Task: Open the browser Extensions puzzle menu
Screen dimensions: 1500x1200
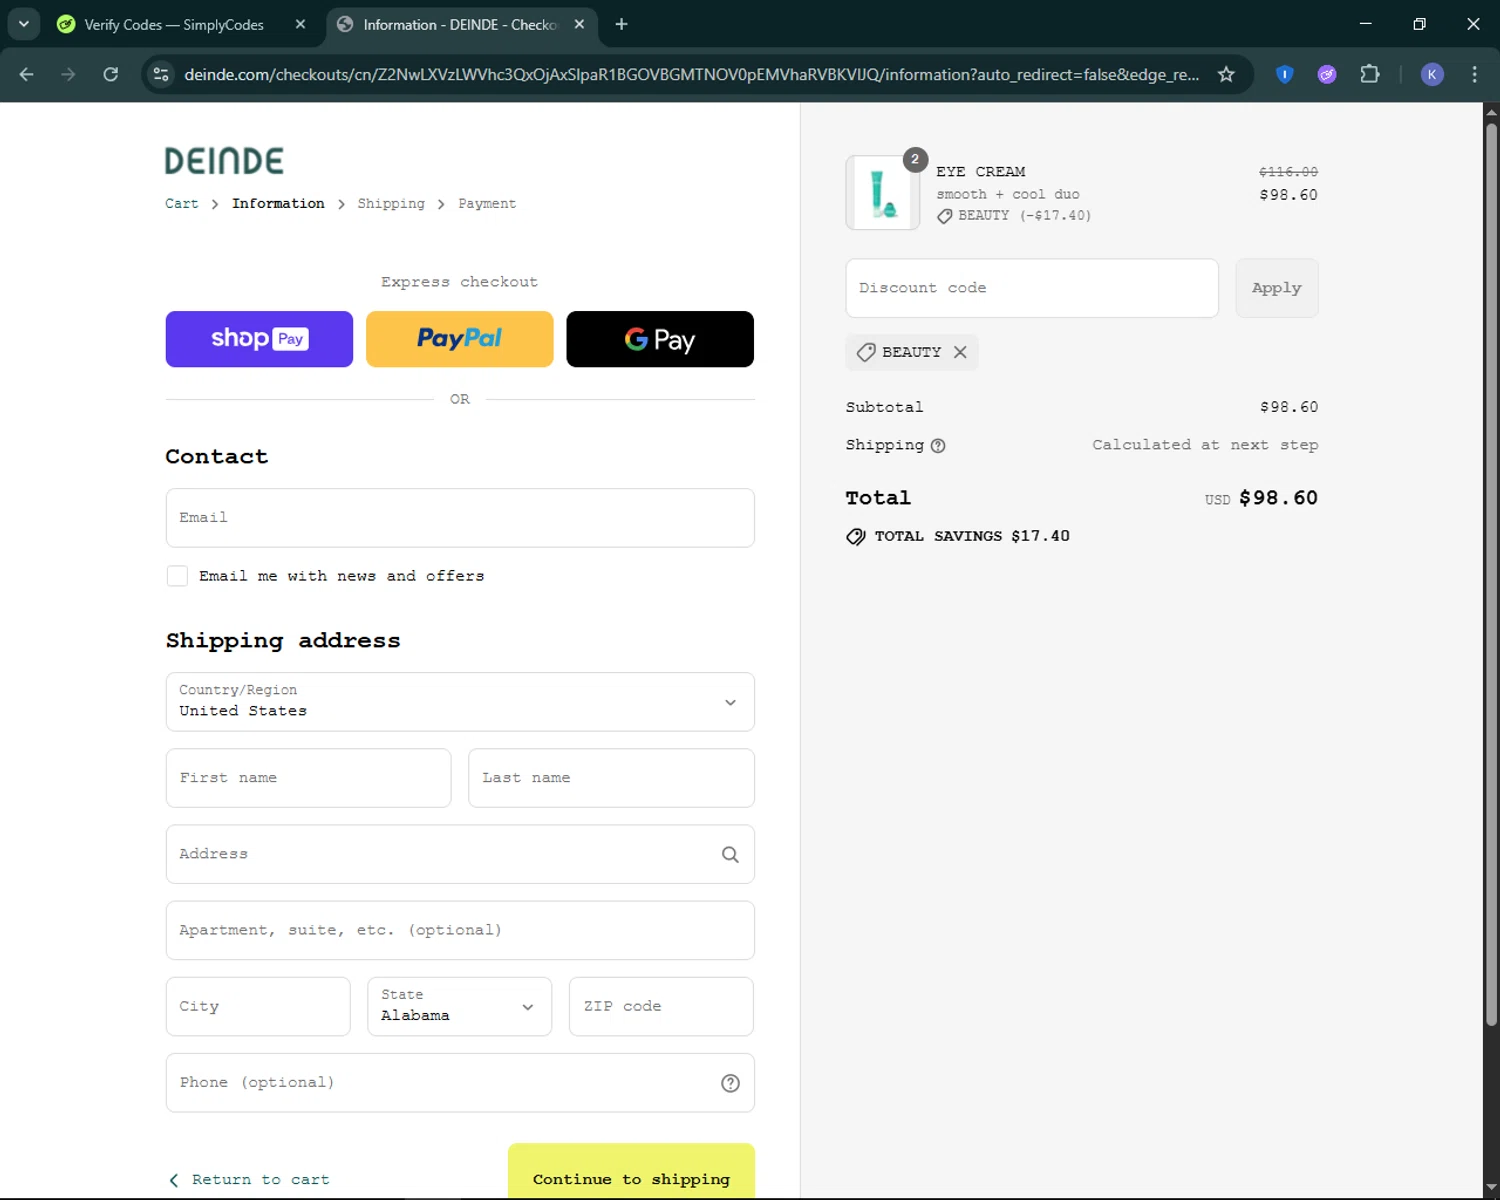Action: coord(1370,74)
